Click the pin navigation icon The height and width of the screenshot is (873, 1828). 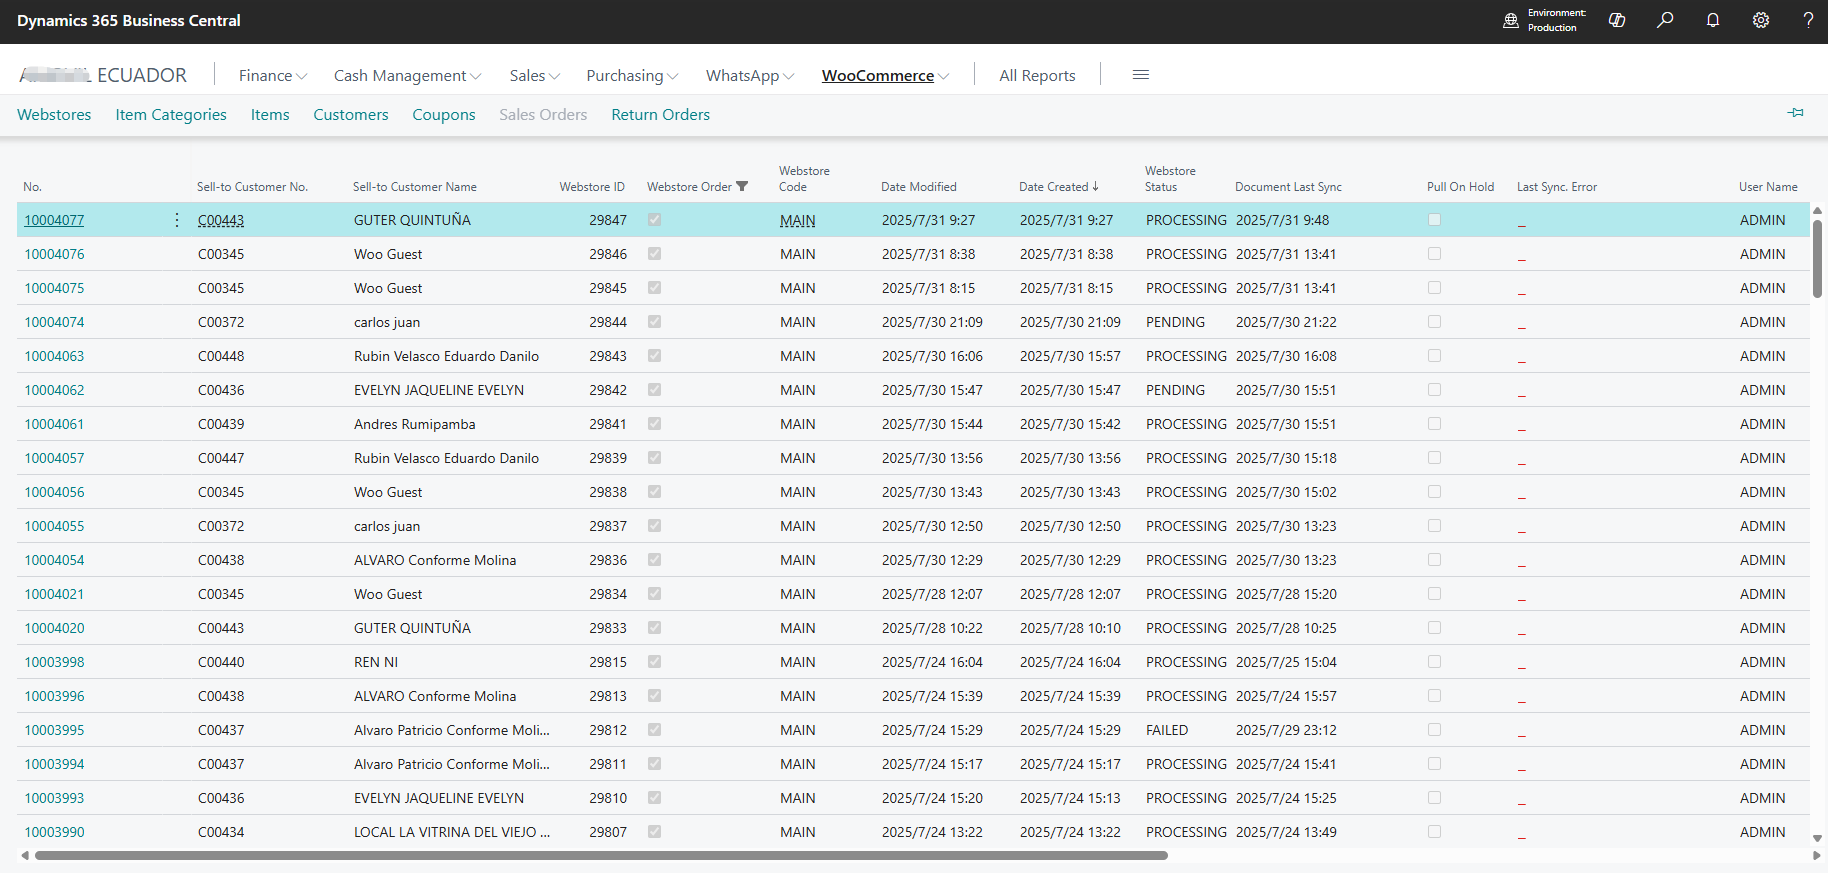(1796, 113)
